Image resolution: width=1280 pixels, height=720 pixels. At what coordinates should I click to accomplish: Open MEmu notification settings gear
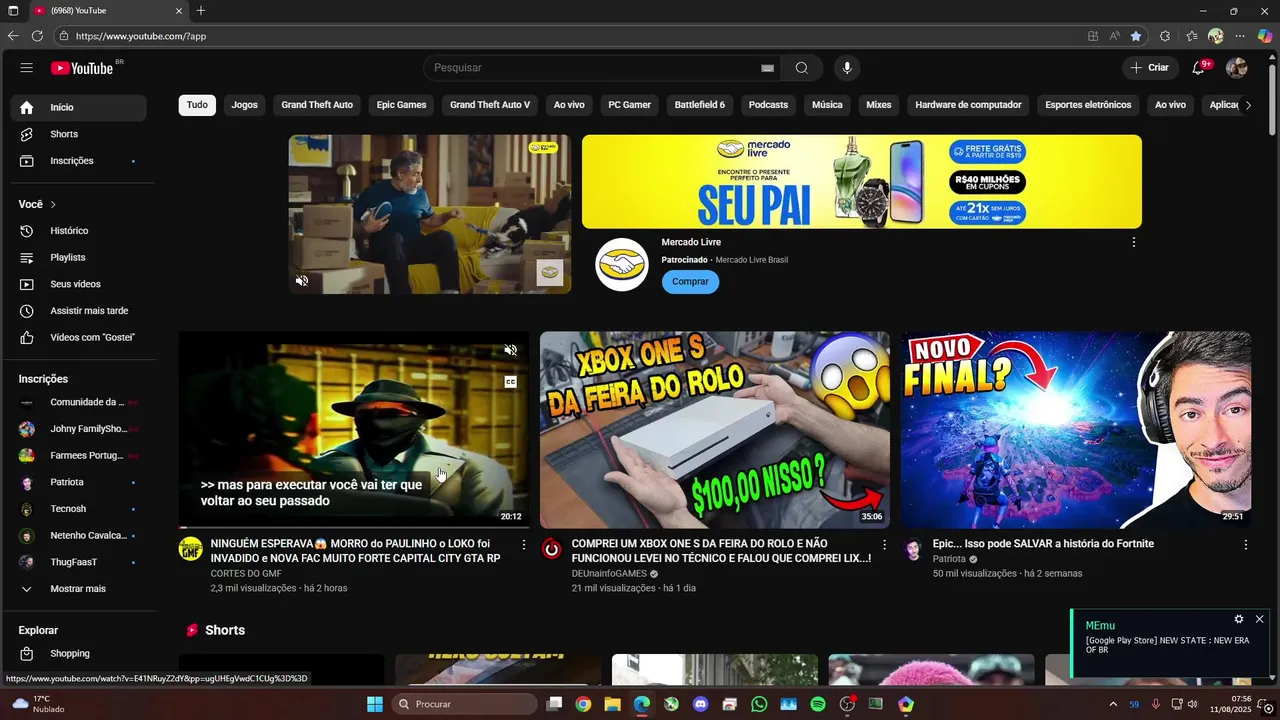point(1239,619)
